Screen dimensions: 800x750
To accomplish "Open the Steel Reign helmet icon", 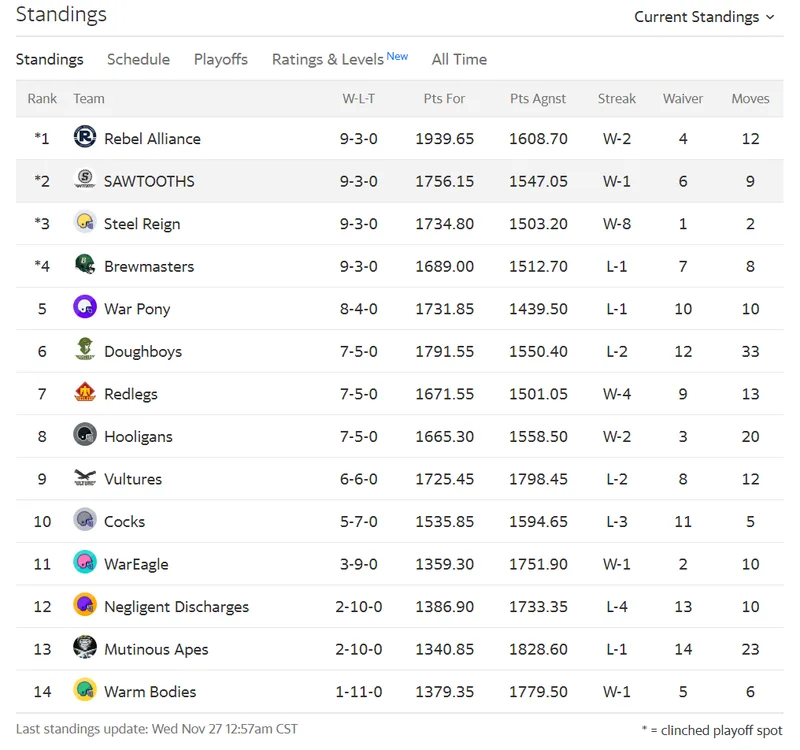I will pyautogui.click(x=85, y=222).
